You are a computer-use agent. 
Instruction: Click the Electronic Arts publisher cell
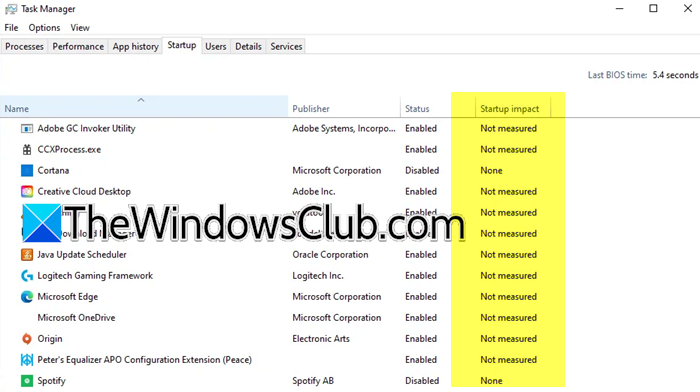pos(321,339)
